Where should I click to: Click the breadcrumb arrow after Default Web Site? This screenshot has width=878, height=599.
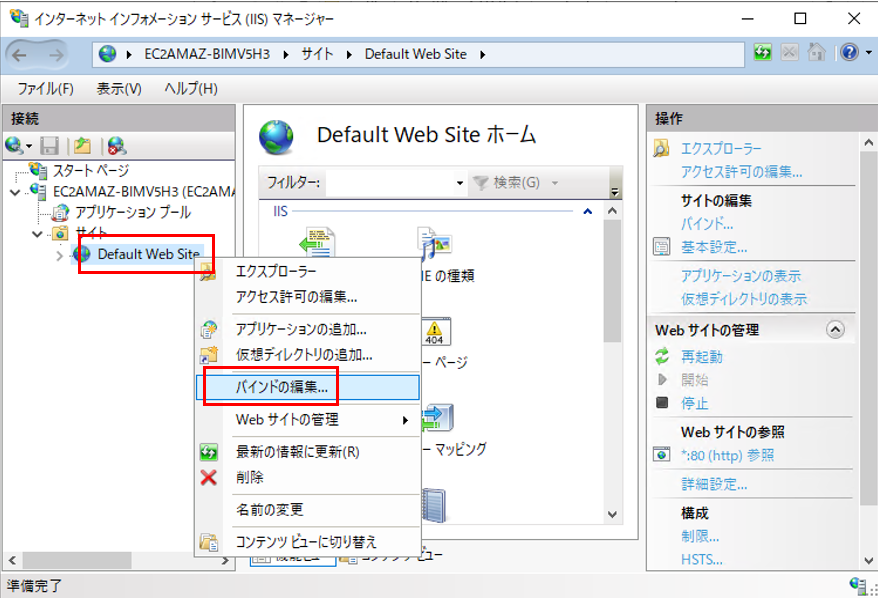483,54
